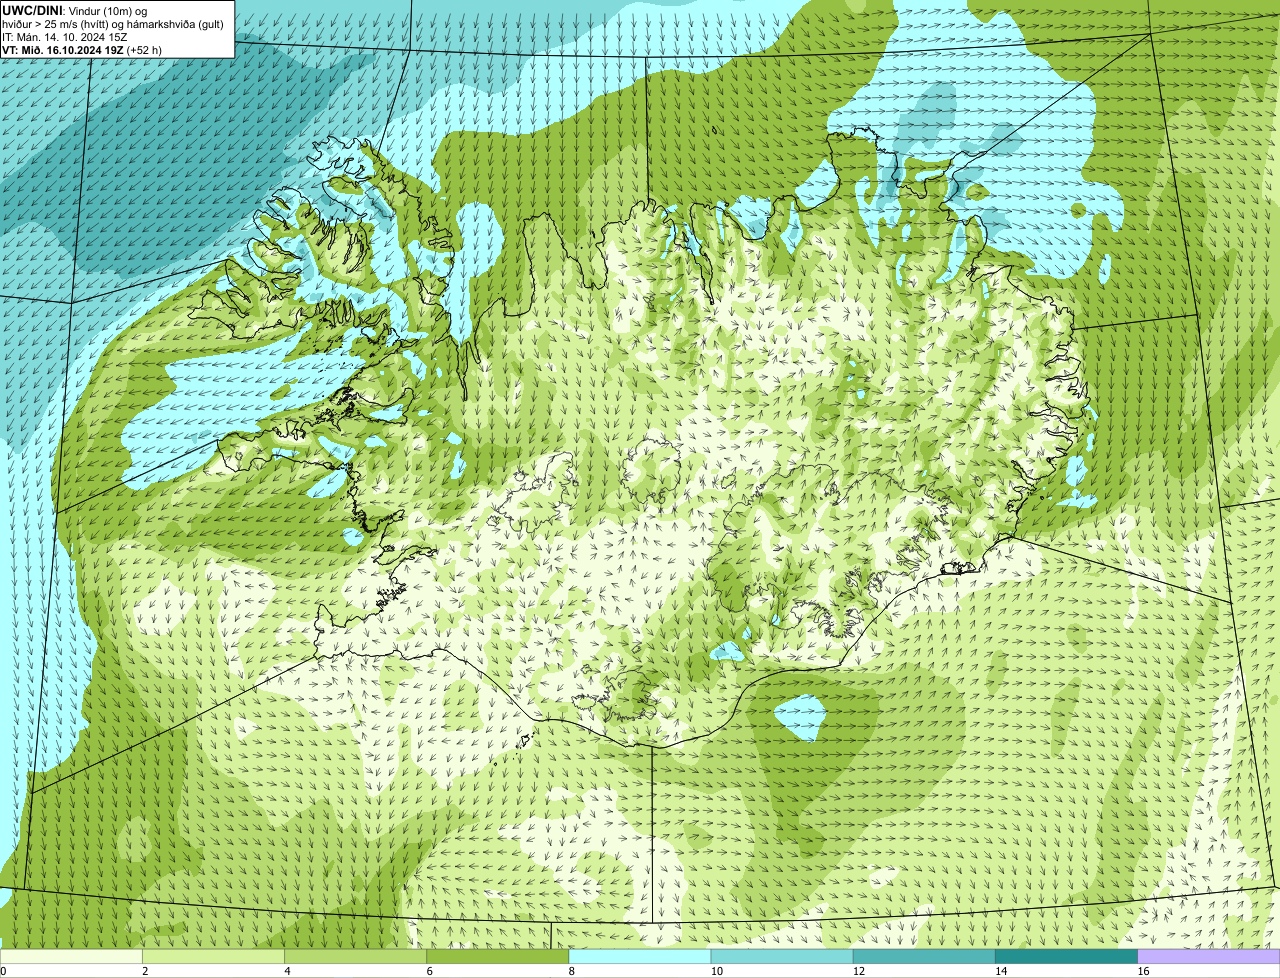Click the legend scale label '16'
The height and width of the screenshot is (978, 1280).
click(x=1143, y=971)
